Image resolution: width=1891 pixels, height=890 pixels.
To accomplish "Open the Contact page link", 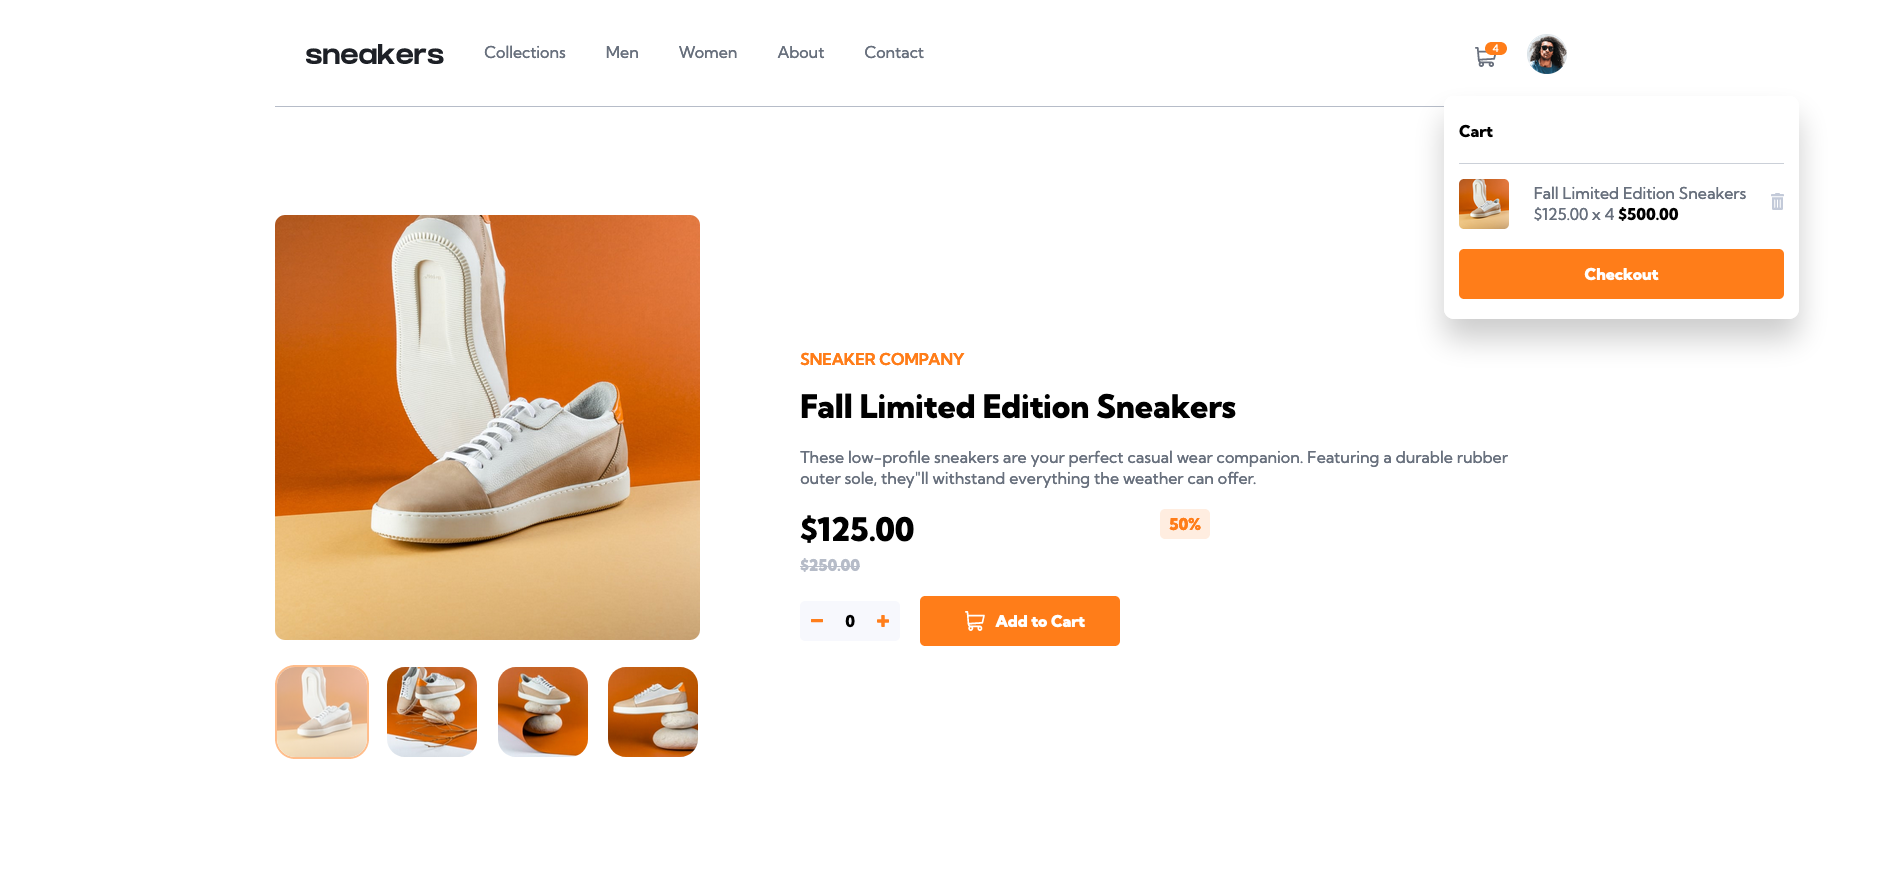I will click(x=894, y=52).
